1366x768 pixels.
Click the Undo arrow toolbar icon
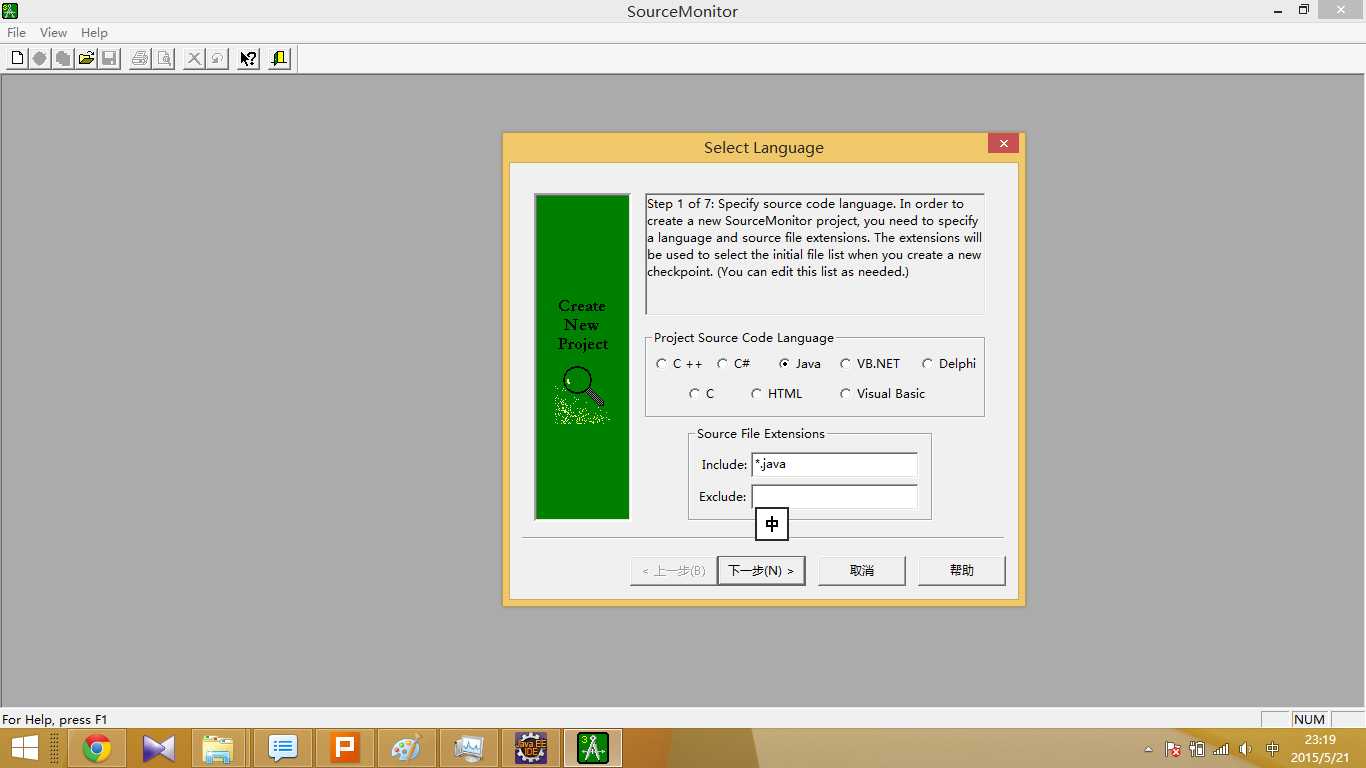tap(217, 59)
